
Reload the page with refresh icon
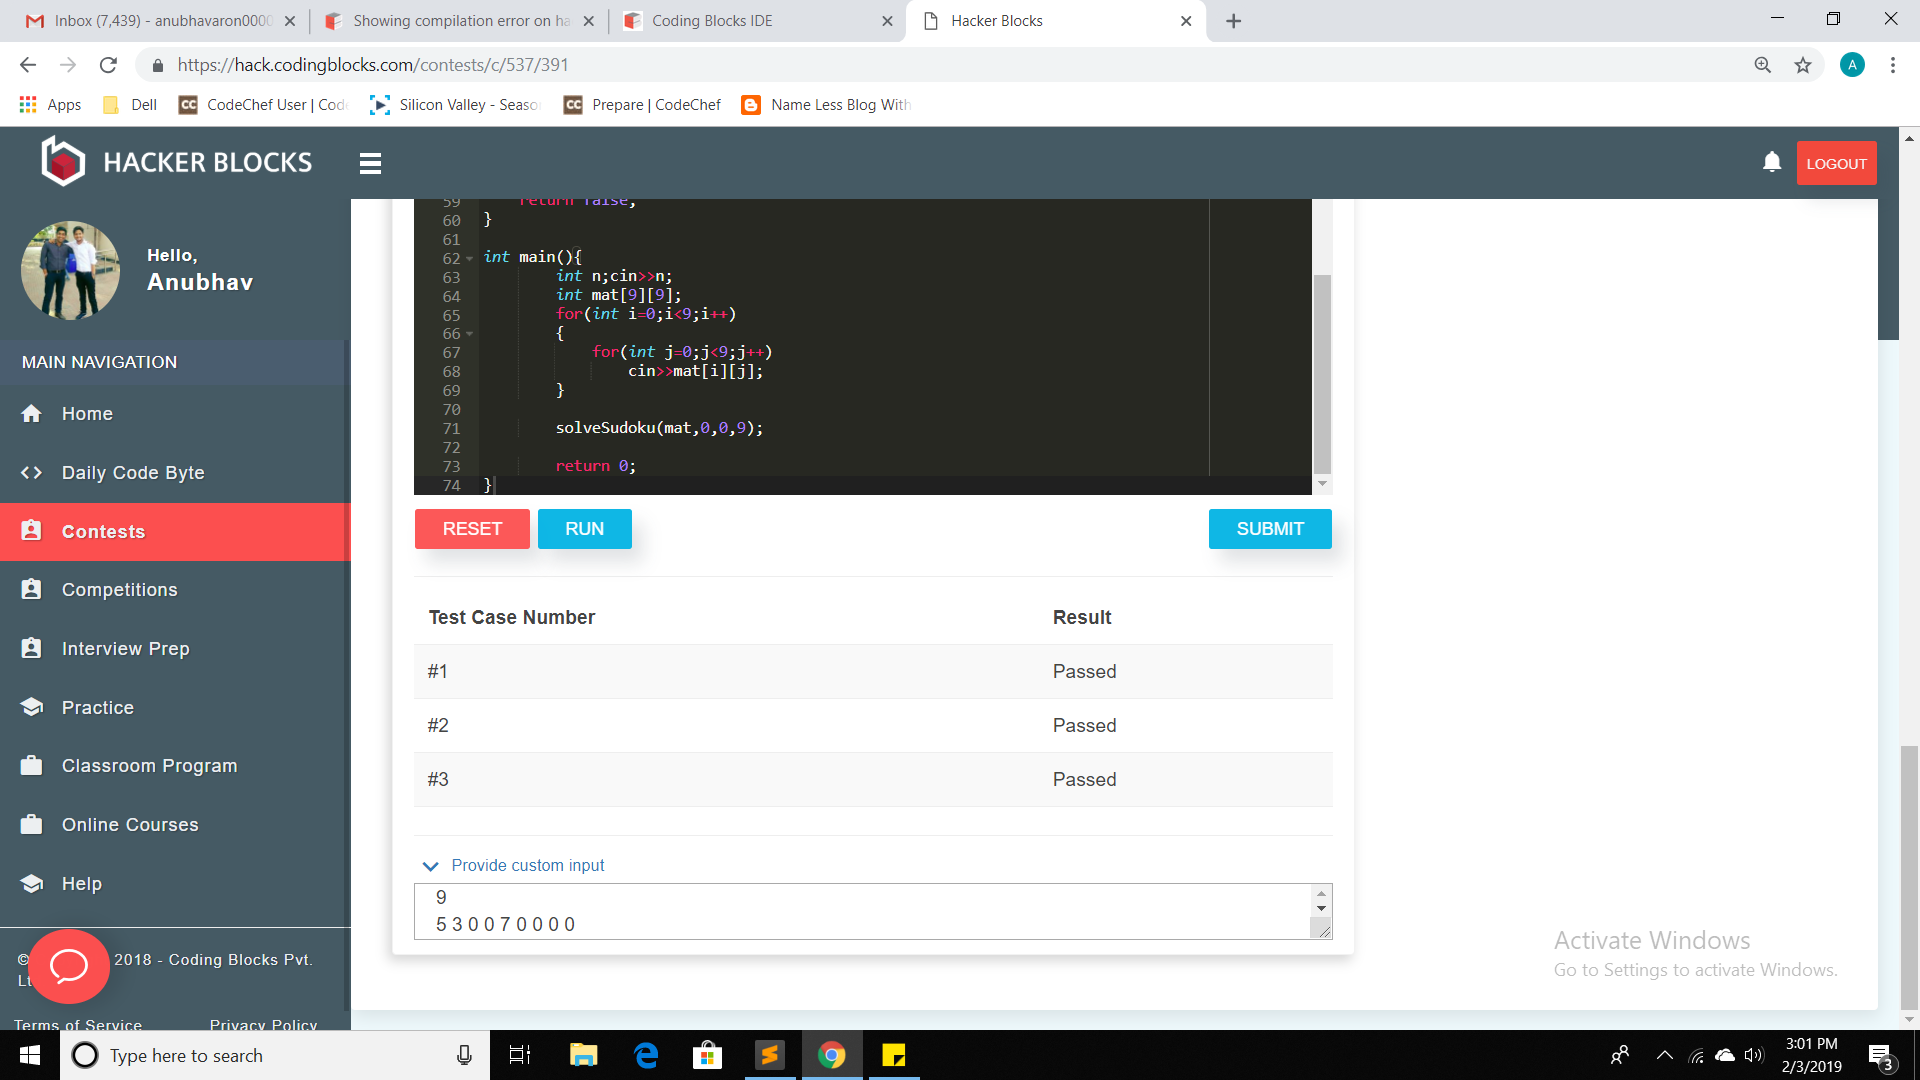108,65
